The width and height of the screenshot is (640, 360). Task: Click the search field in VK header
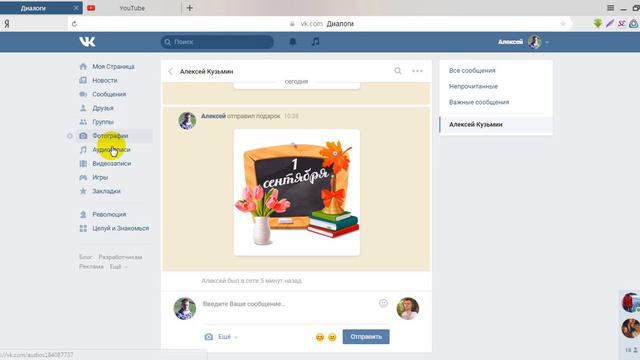click(217, 42)
